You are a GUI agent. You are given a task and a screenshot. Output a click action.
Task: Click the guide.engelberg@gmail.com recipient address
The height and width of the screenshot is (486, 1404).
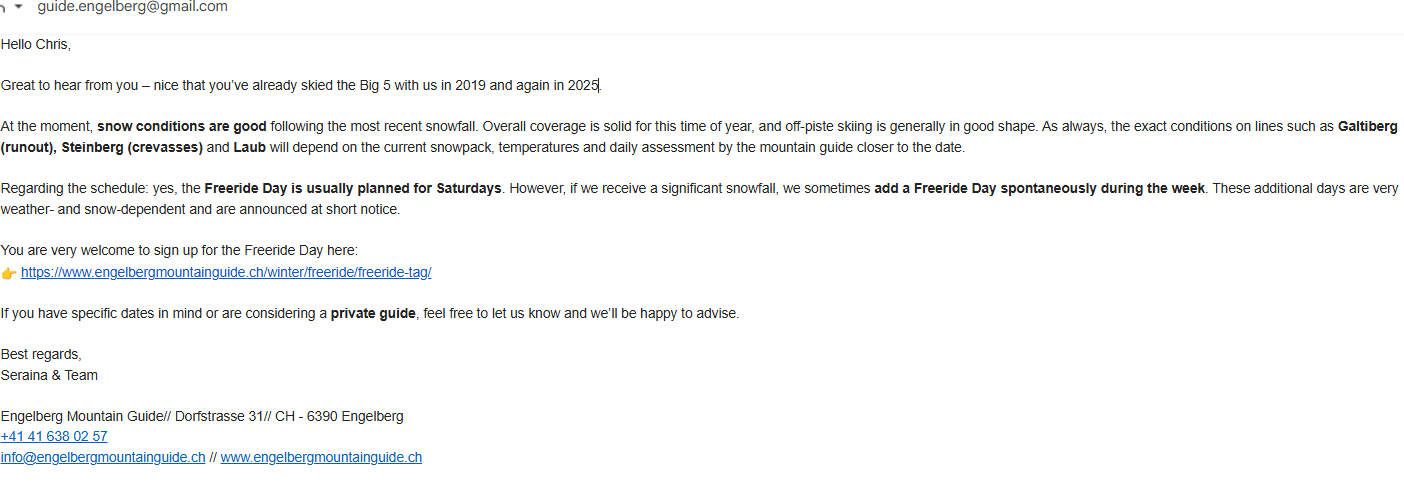132,7
